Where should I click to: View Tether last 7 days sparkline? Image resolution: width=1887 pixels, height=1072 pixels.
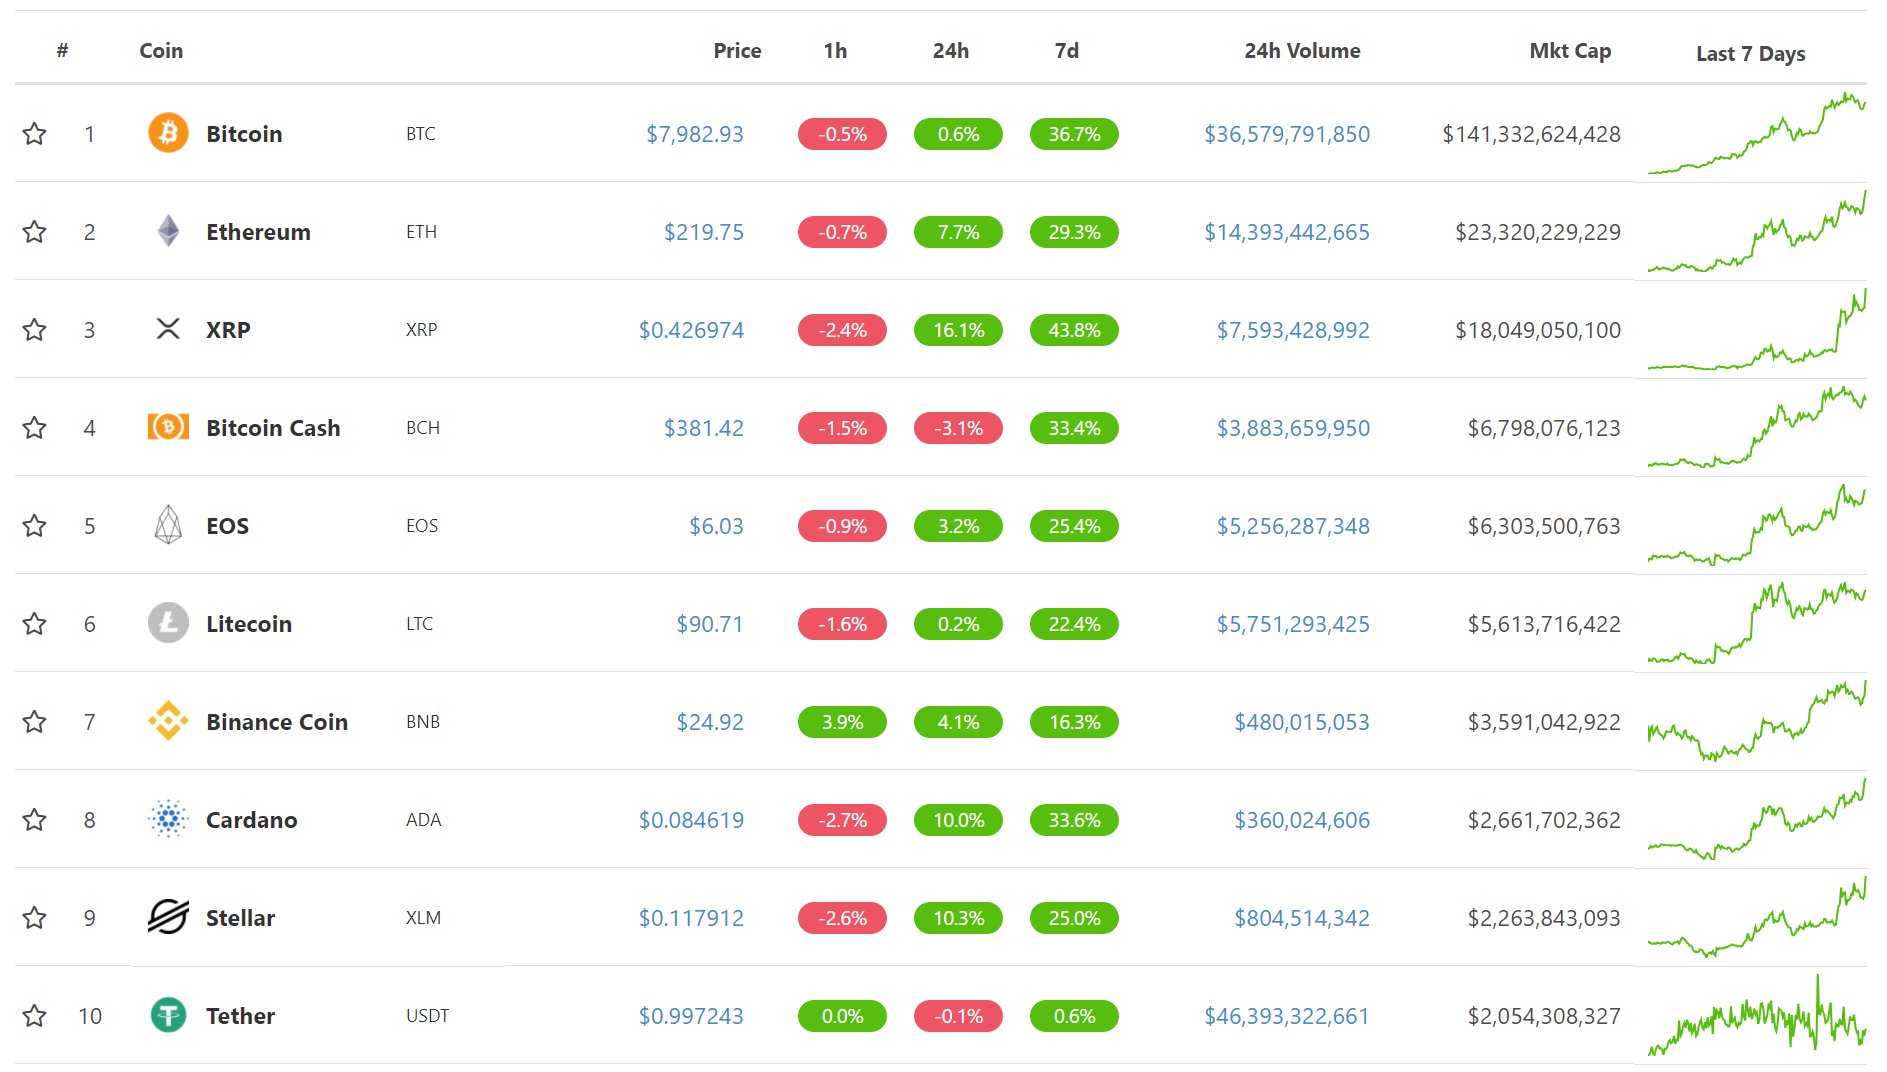coord(1756,1015)
